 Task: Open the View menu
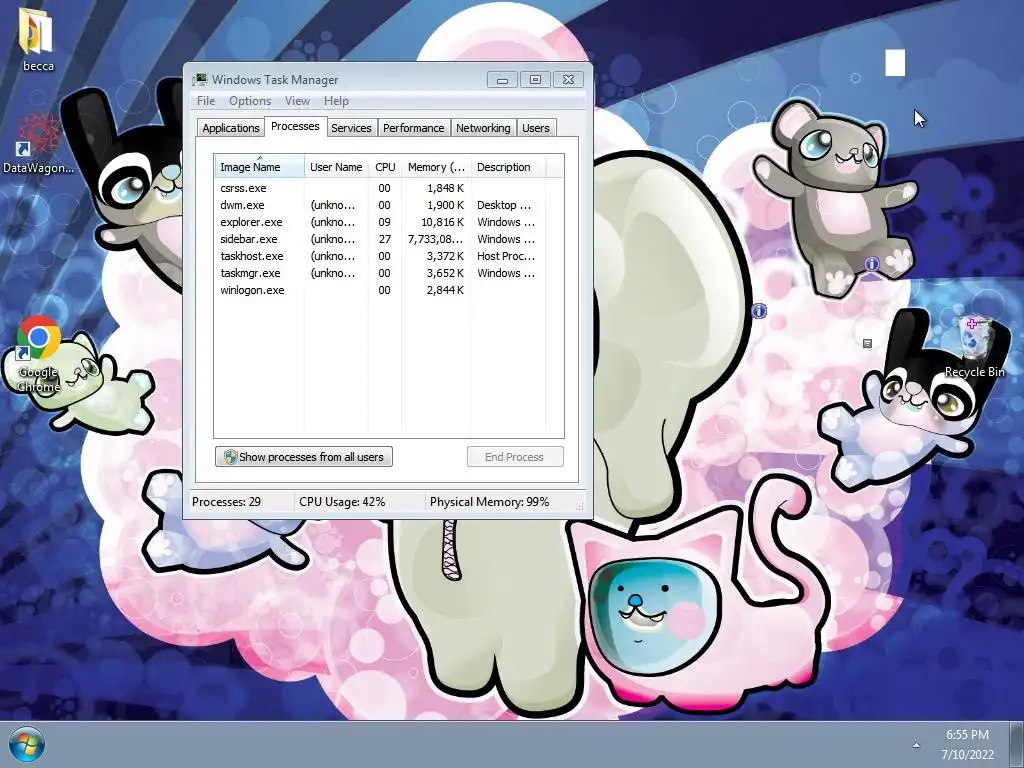297,101
